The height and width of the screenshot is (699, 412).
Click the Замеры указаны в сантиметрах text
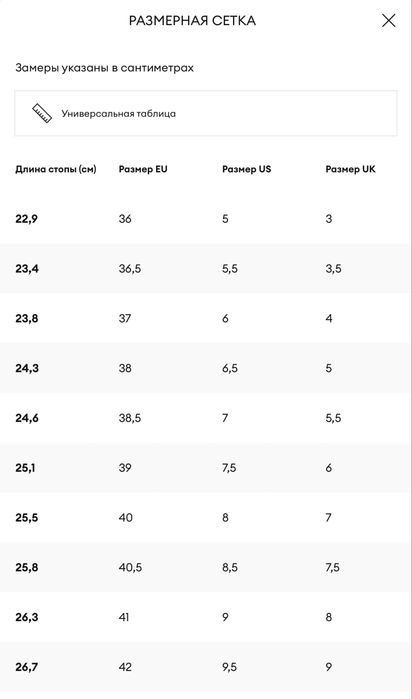pyautogui.click(x=104, y=68)
